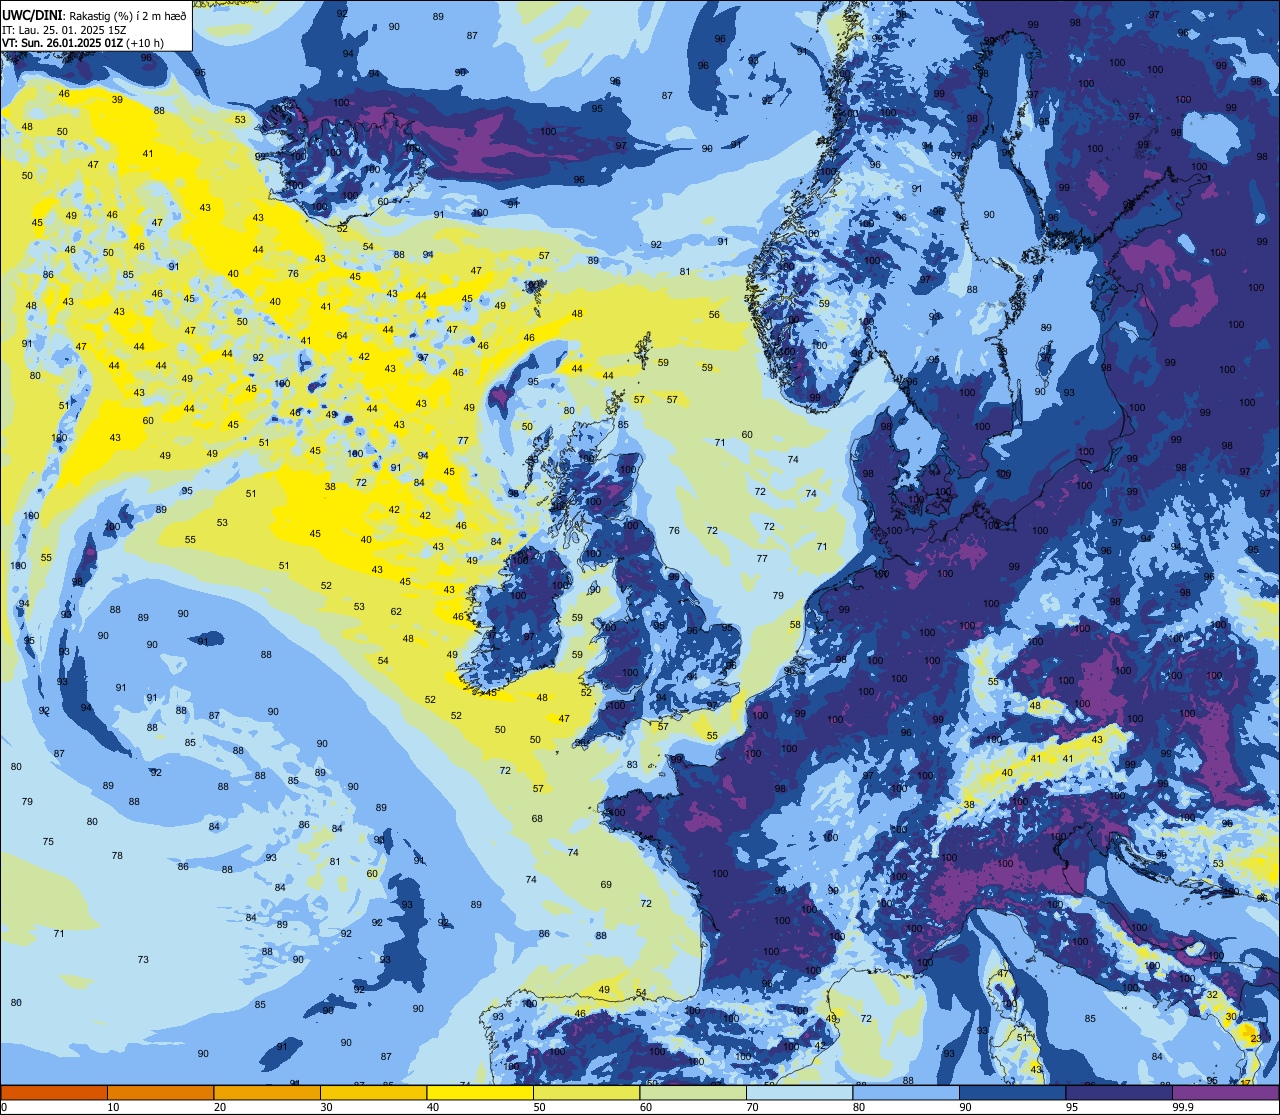Click the 30–40 legend color swatch
The width and height of the screenshot is (1280, 1115).
point(373,1092)
